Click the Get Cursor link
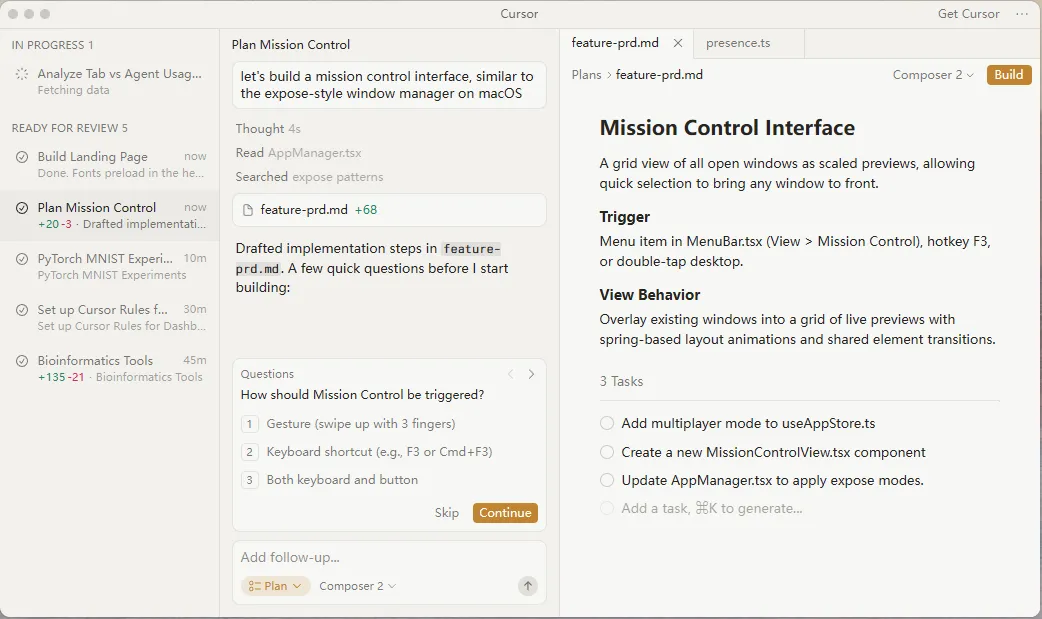Screen dimensions: 1042x619 tap(968, 14)
